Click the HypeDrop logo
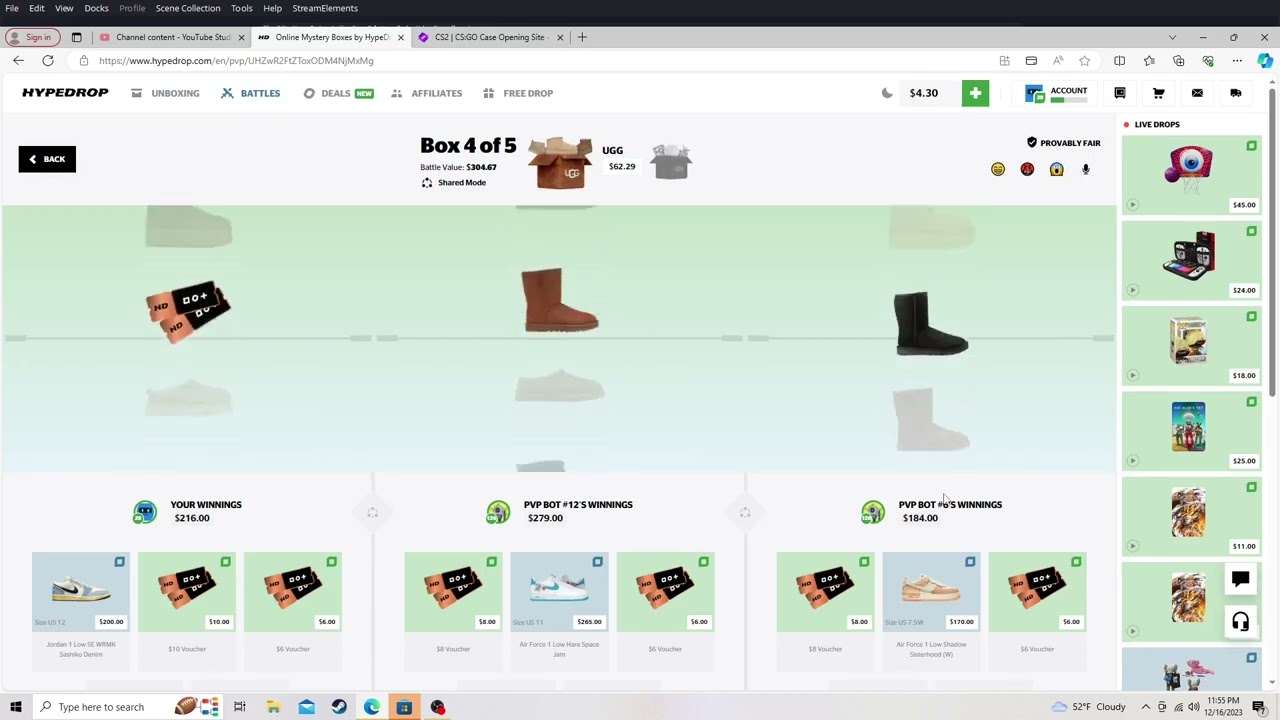Screen dimensions: 1280x720 [x=65, y=93]
